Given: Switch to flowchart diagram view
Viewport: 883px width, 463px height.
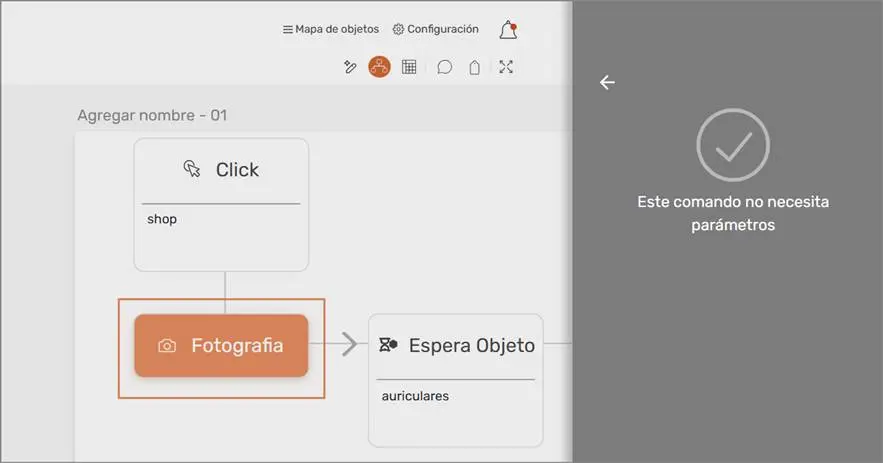Looking at the screenshot, I should 379,67.
